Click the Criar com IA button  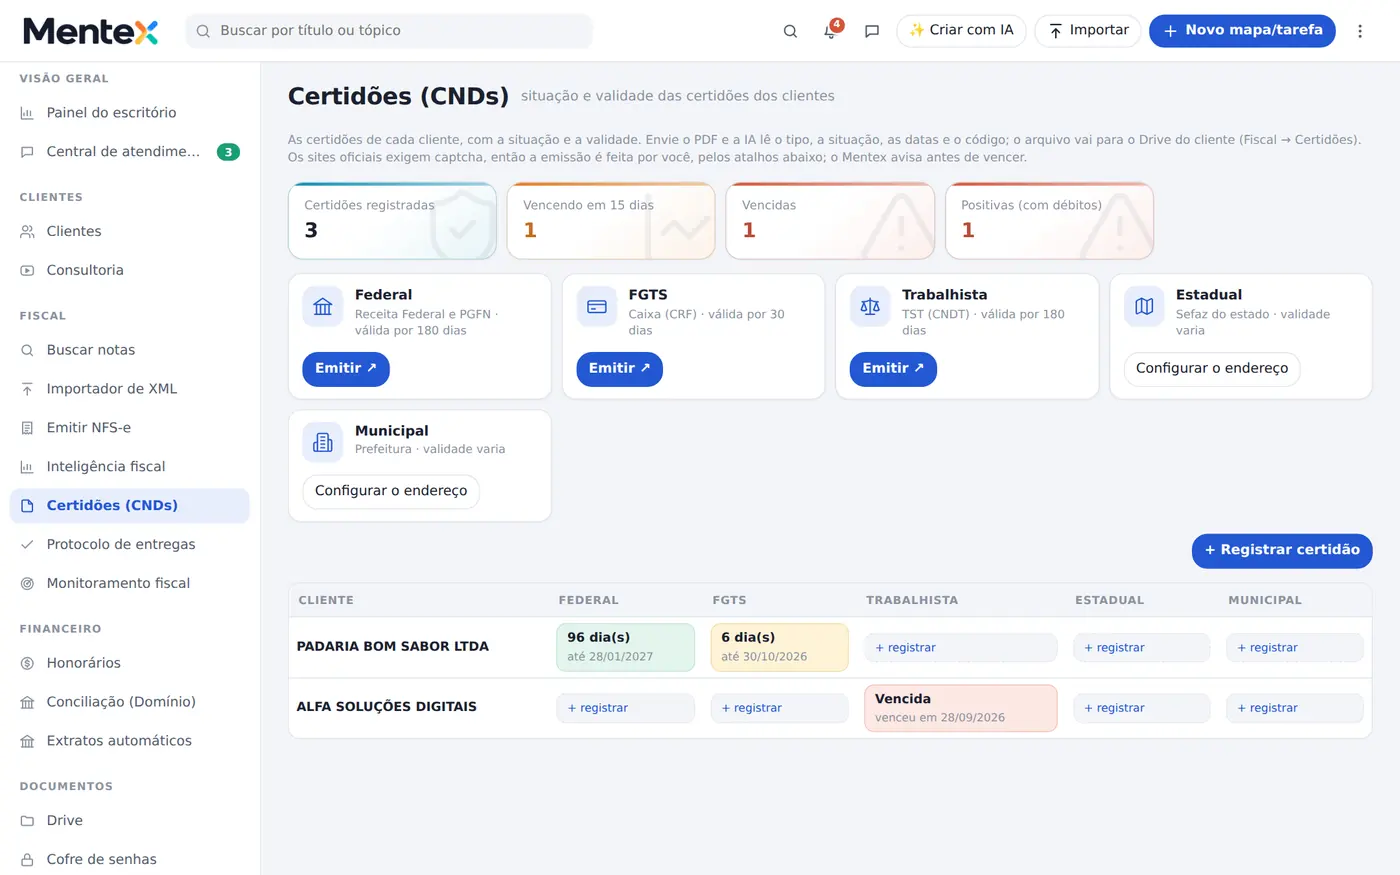tap(961, 31)
